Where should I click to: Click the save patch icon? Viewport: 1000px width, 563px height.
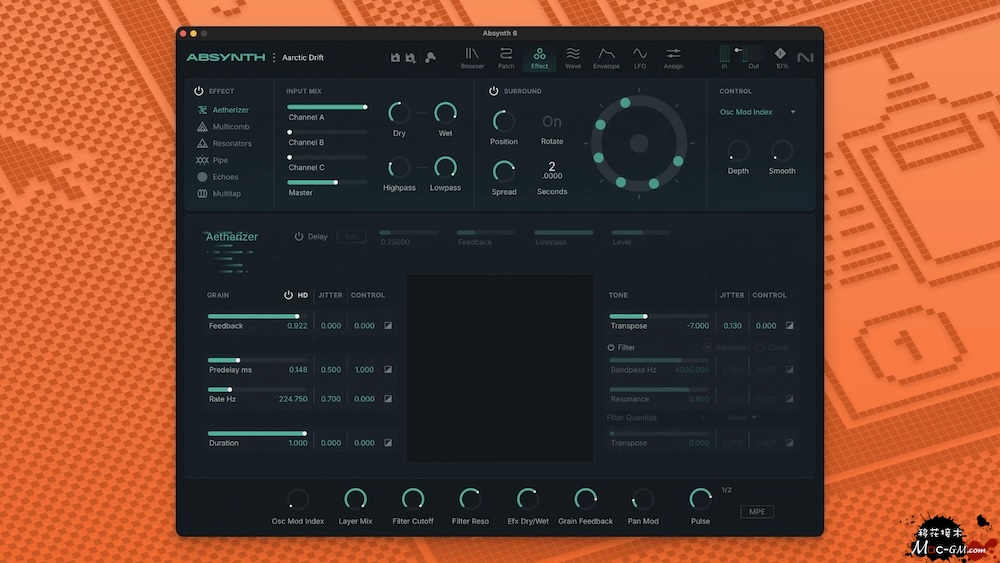point(395,58)
